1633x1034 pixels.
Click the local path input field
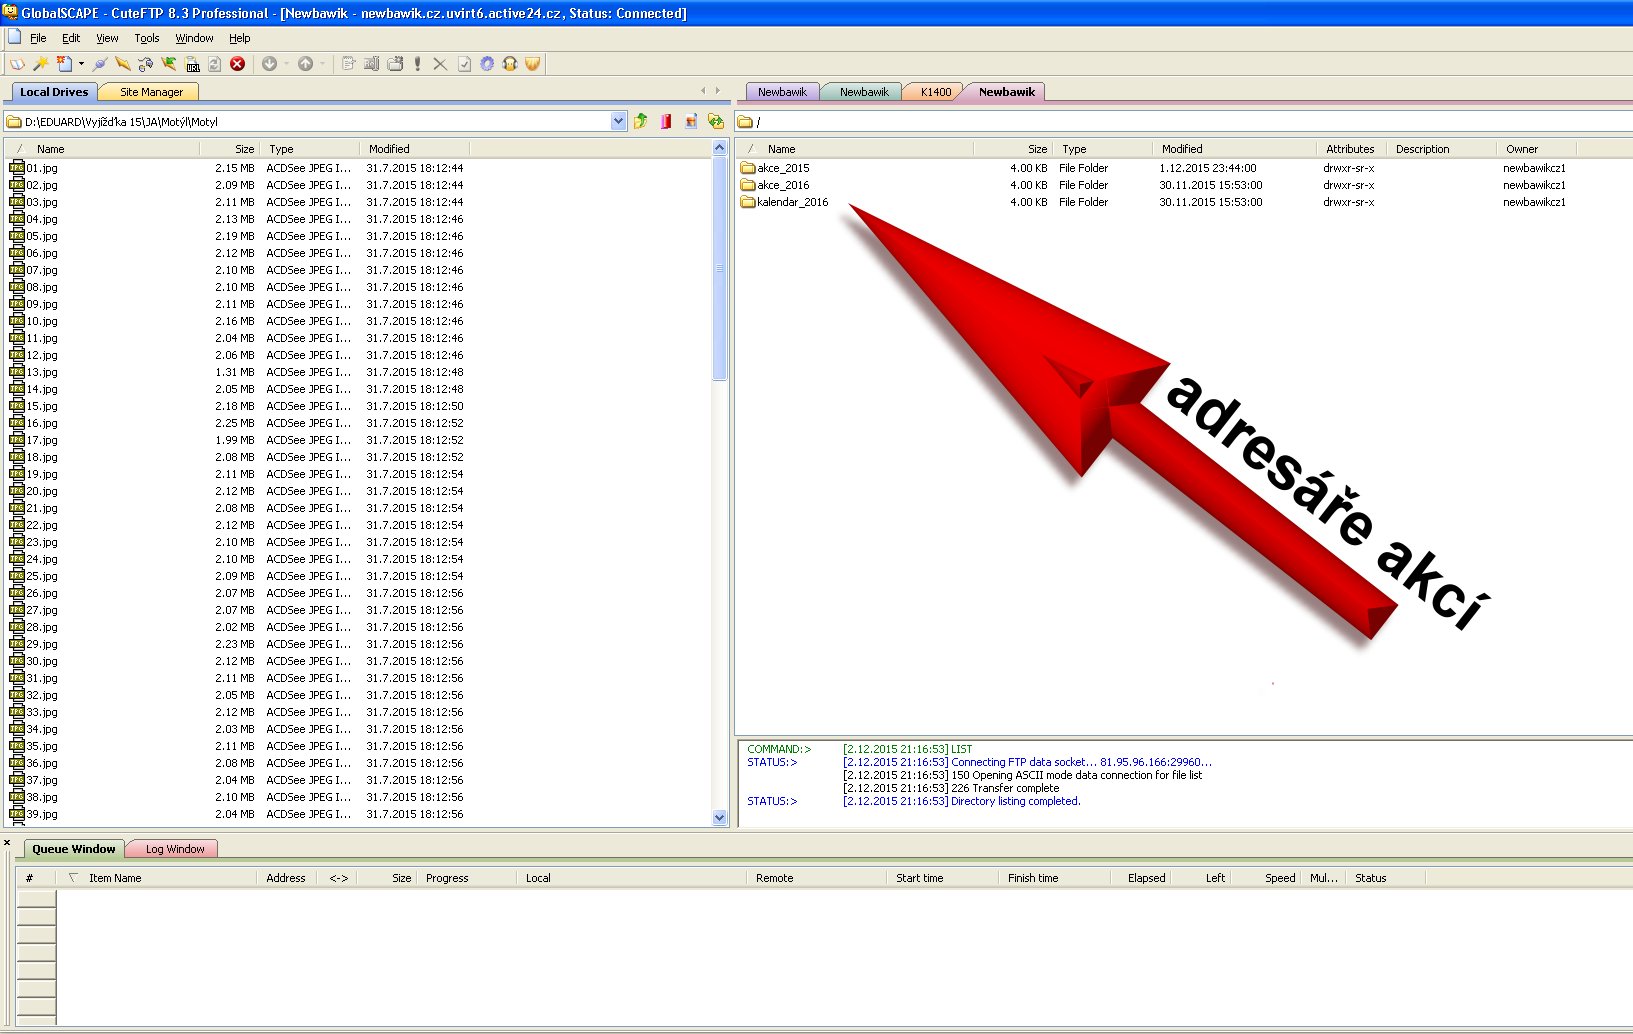pos(315,122)
